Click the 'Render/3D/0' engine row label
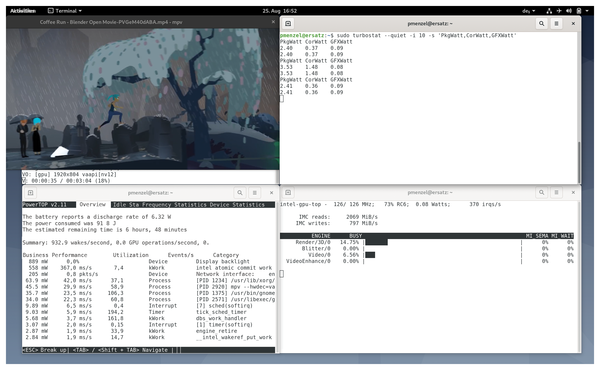The height and width of the screenshot is (370, 600). click(x=313, y=242)
